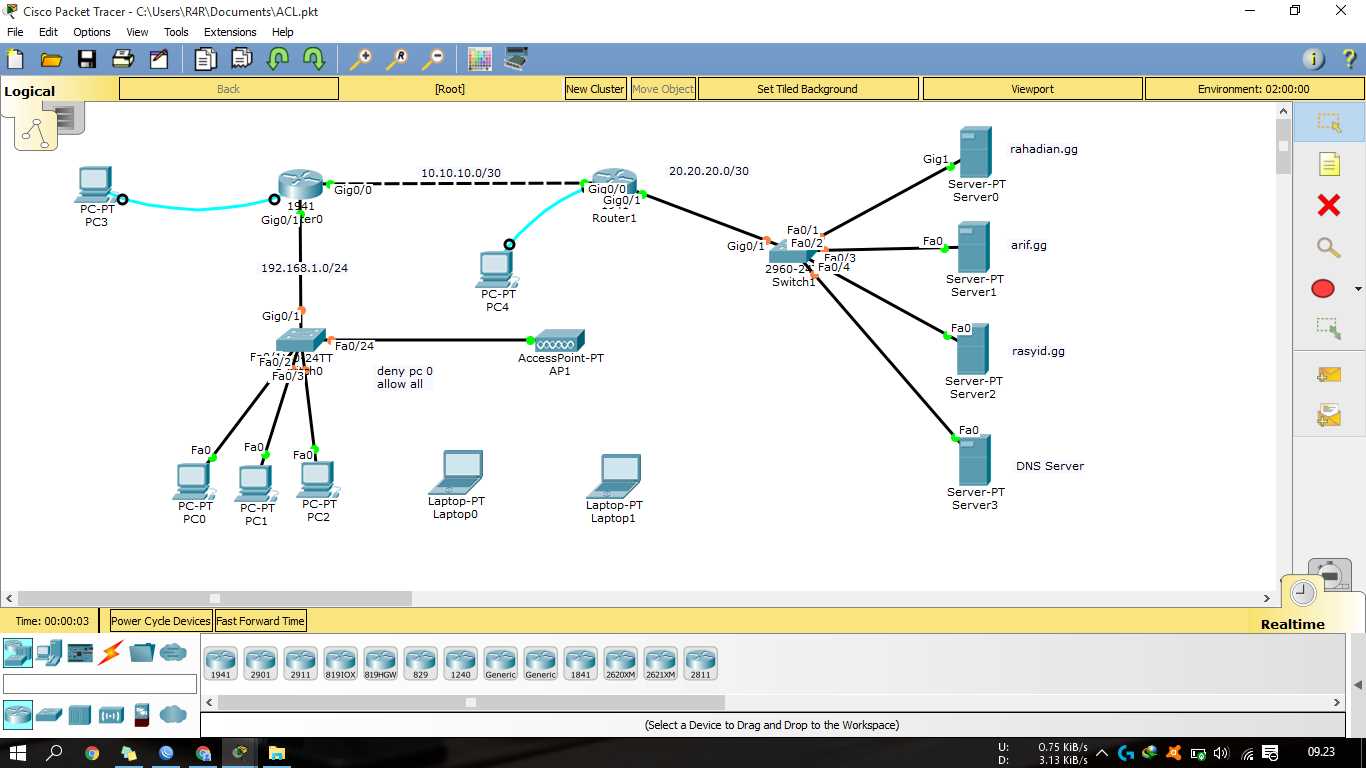Select the Components category icon
The width and height of the screenshot is (1366, 768).
coord(80,653)
